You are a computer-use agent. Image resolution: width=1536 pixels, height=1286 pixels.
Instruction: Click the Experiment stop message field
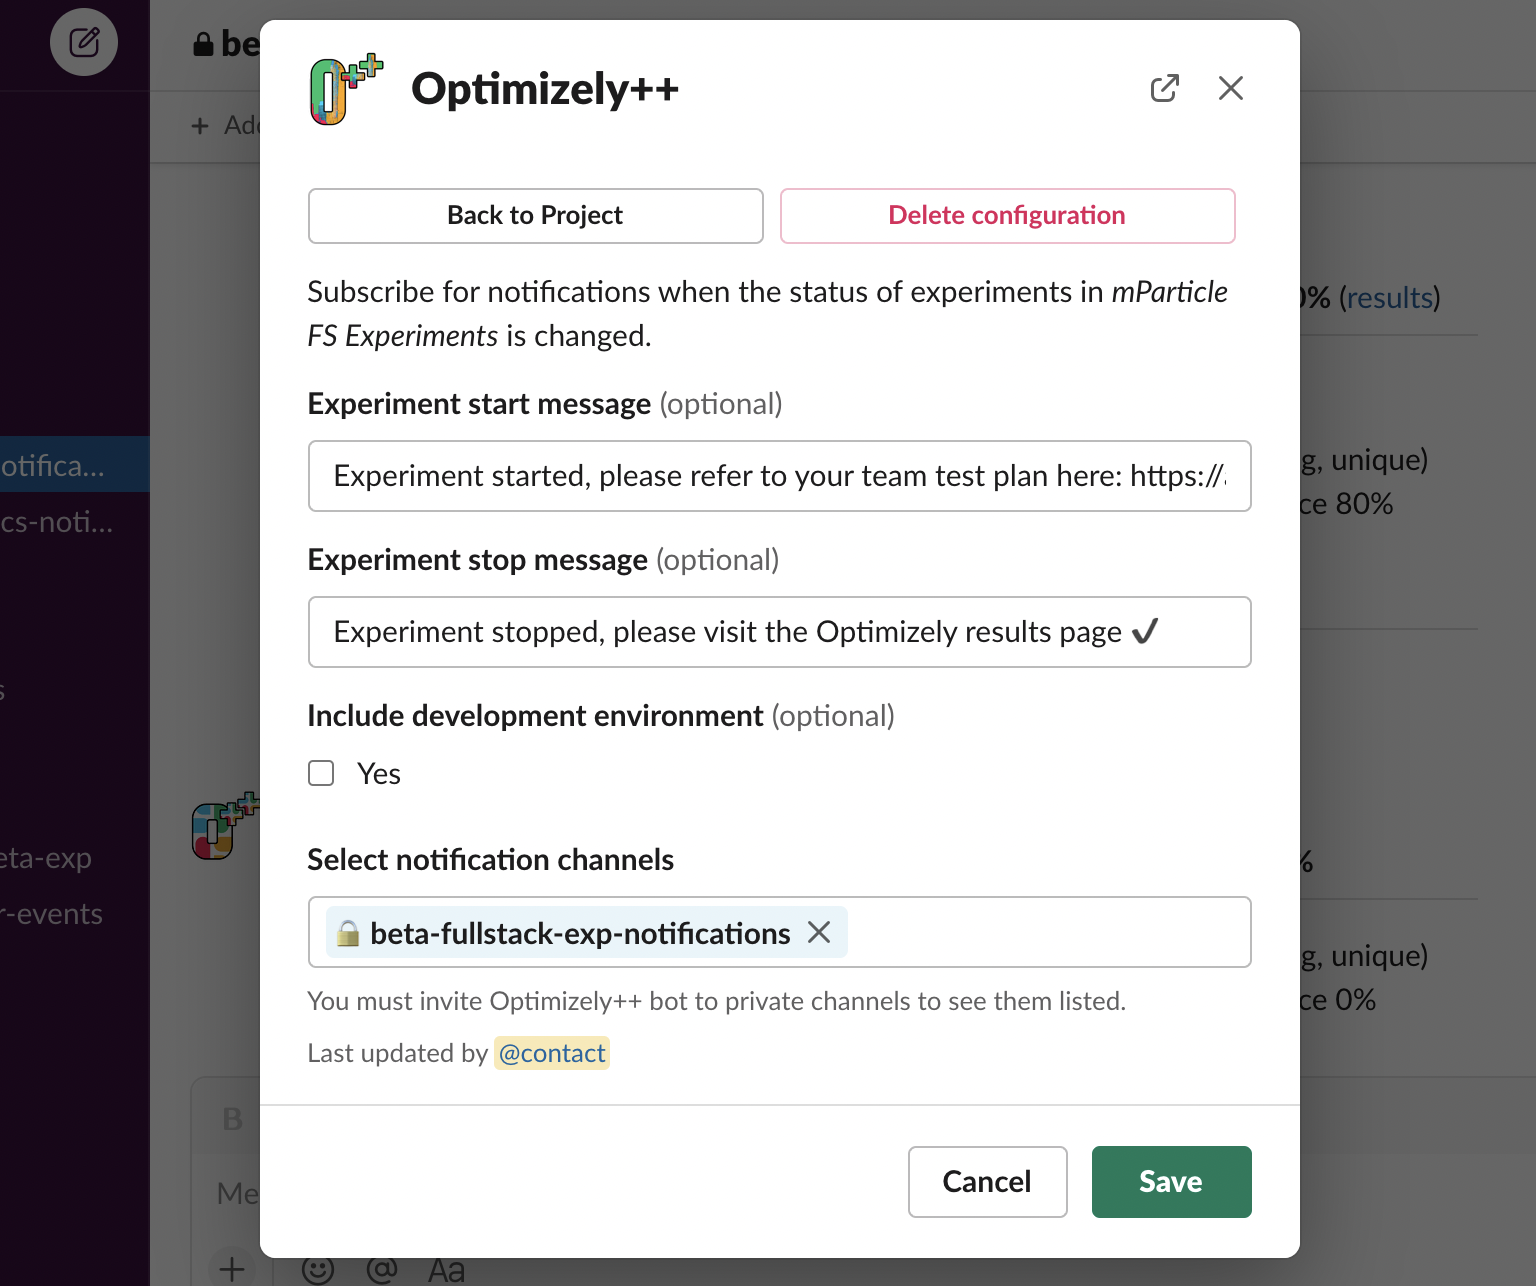[779, 632]
